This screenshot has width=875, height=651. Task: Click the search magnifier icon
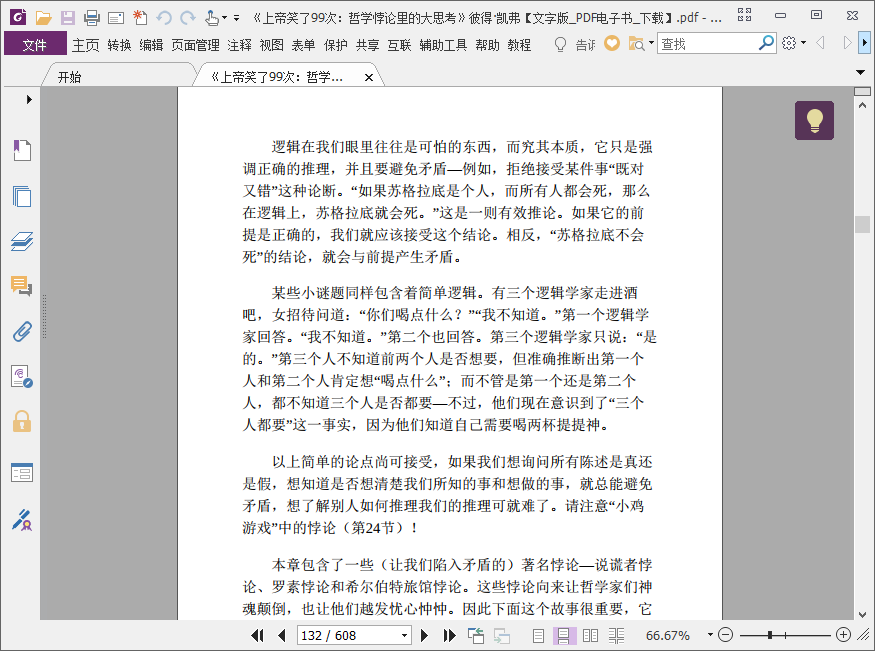766,42
